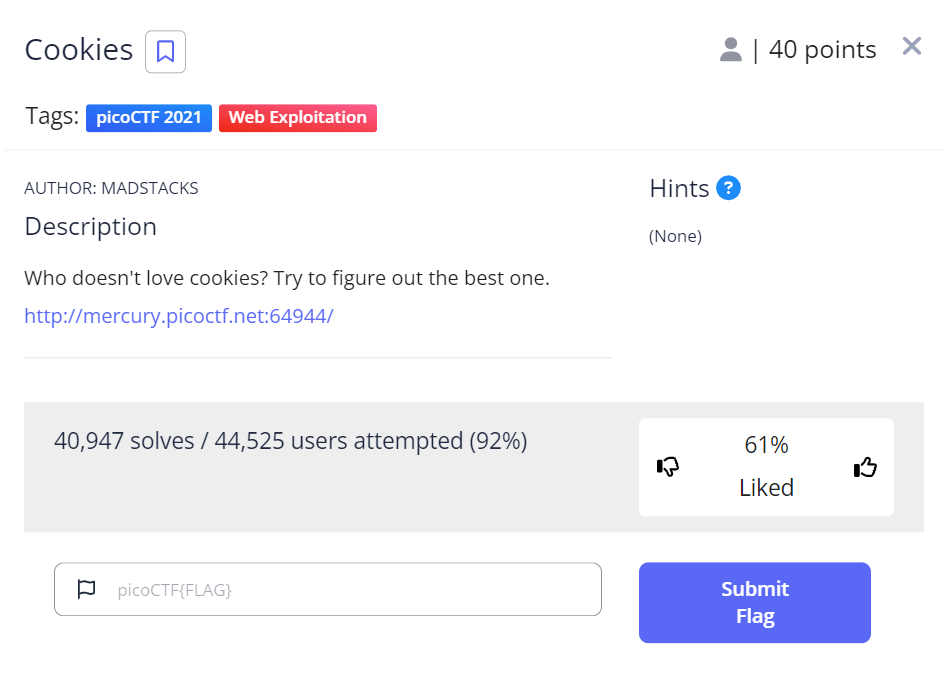Click the Hints heading
This screenshot has height=681, width=947.
pyautogui.click(x=679, y=188)
